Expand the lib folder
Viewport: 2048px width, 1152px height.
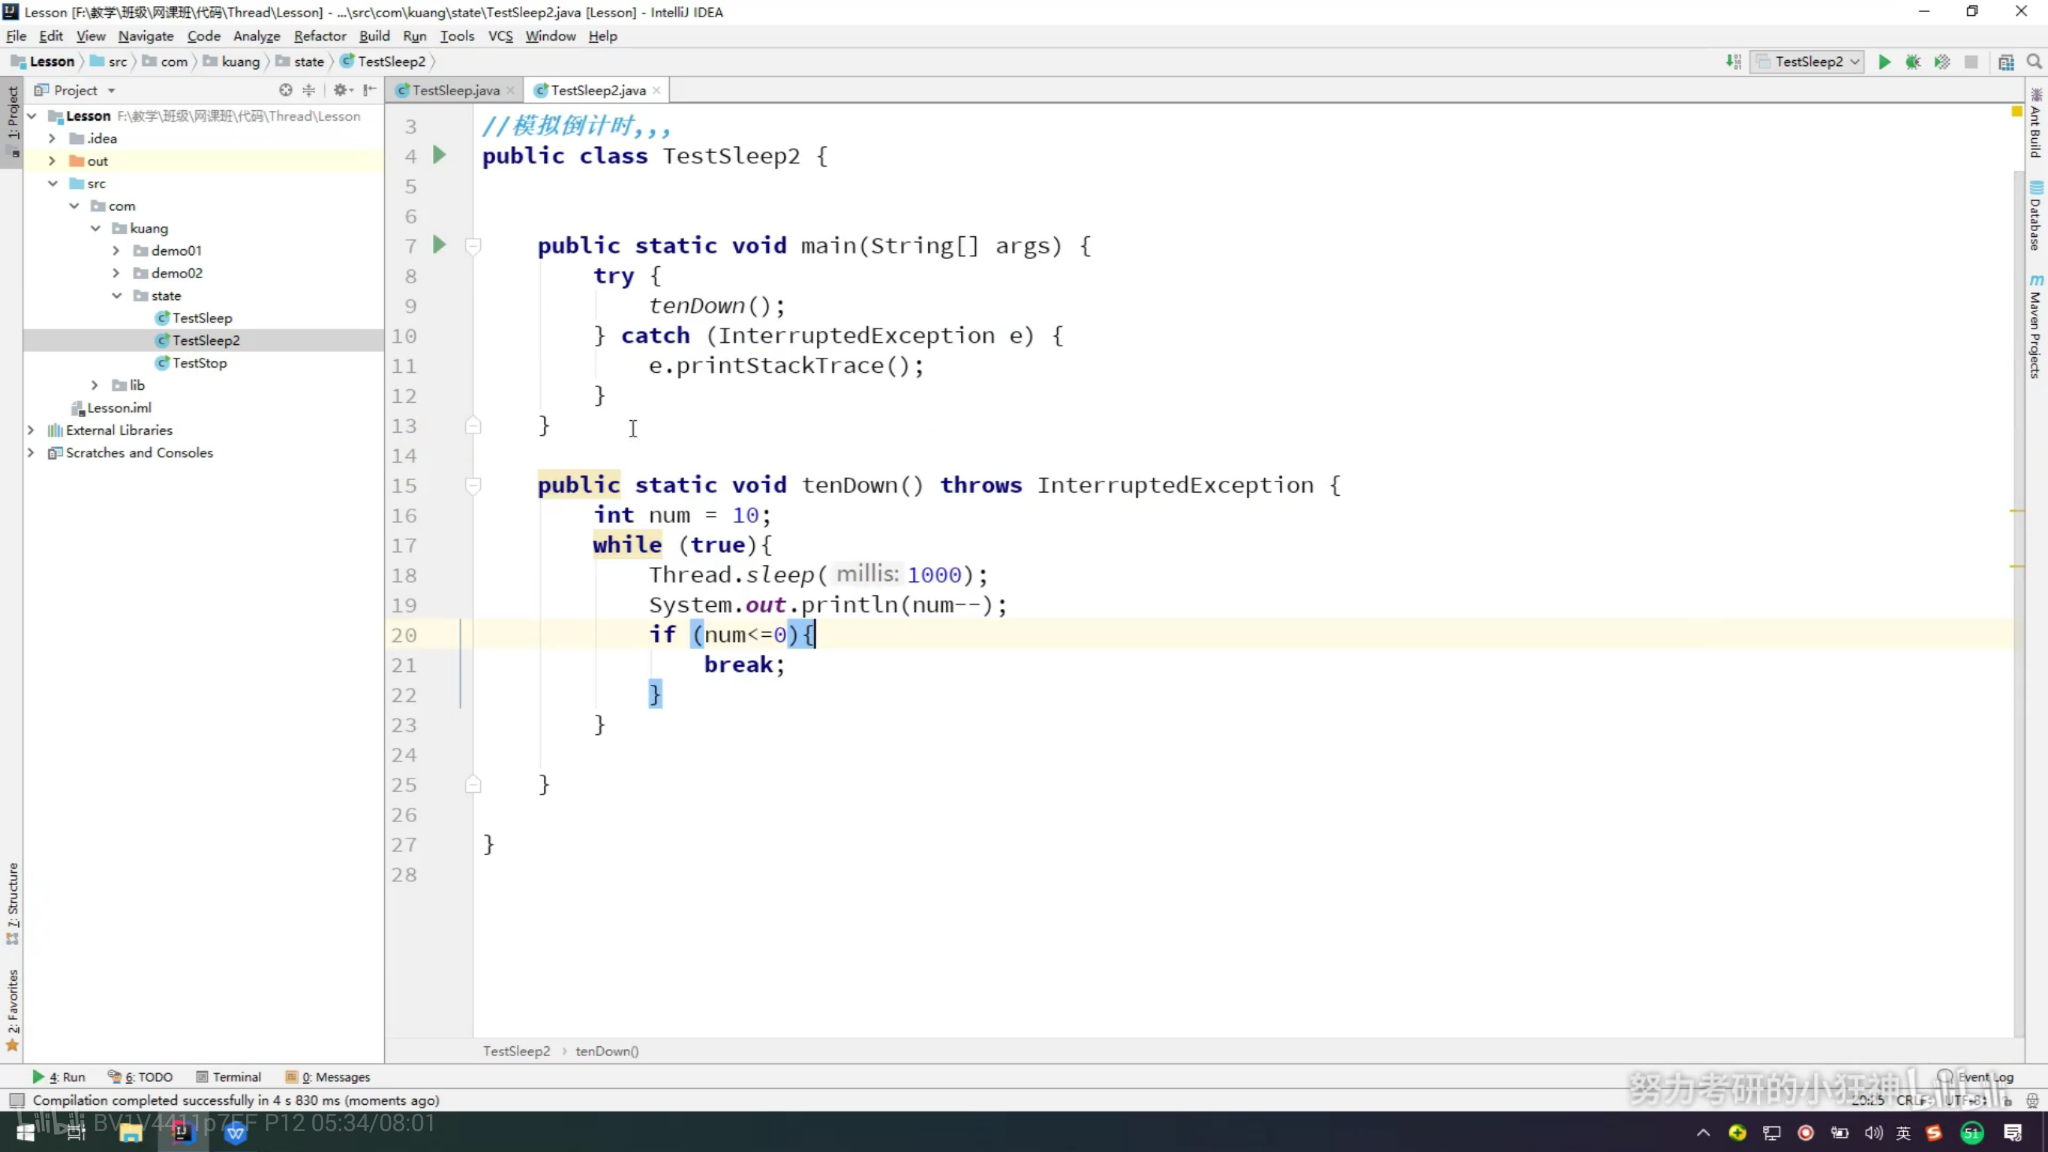[x=95, y=385]
